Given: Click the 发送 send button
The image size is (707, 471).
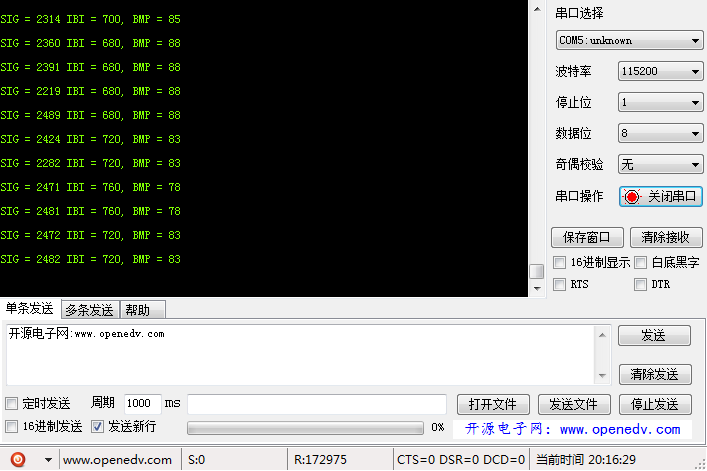Looking at the screenshot, I should [654, 335].
